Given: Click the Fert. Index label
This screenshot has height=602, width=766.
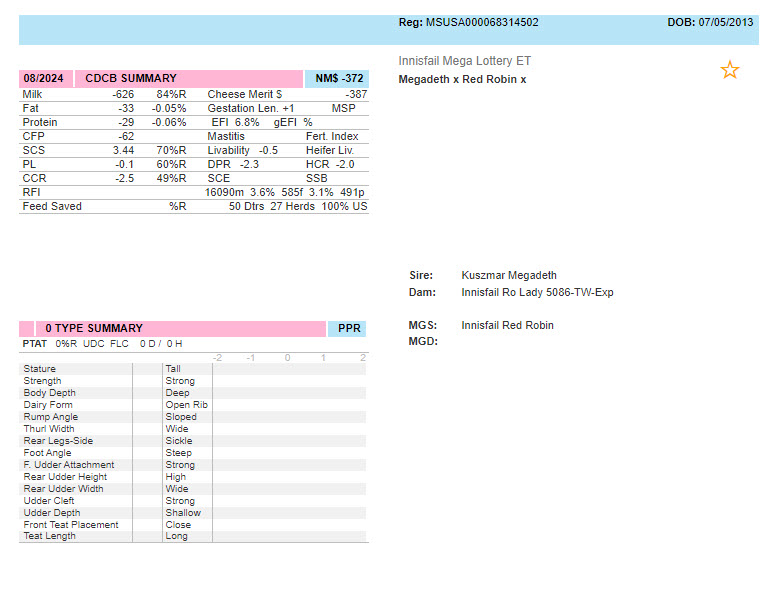Looking at the screenshot, I should click(332, 136).
